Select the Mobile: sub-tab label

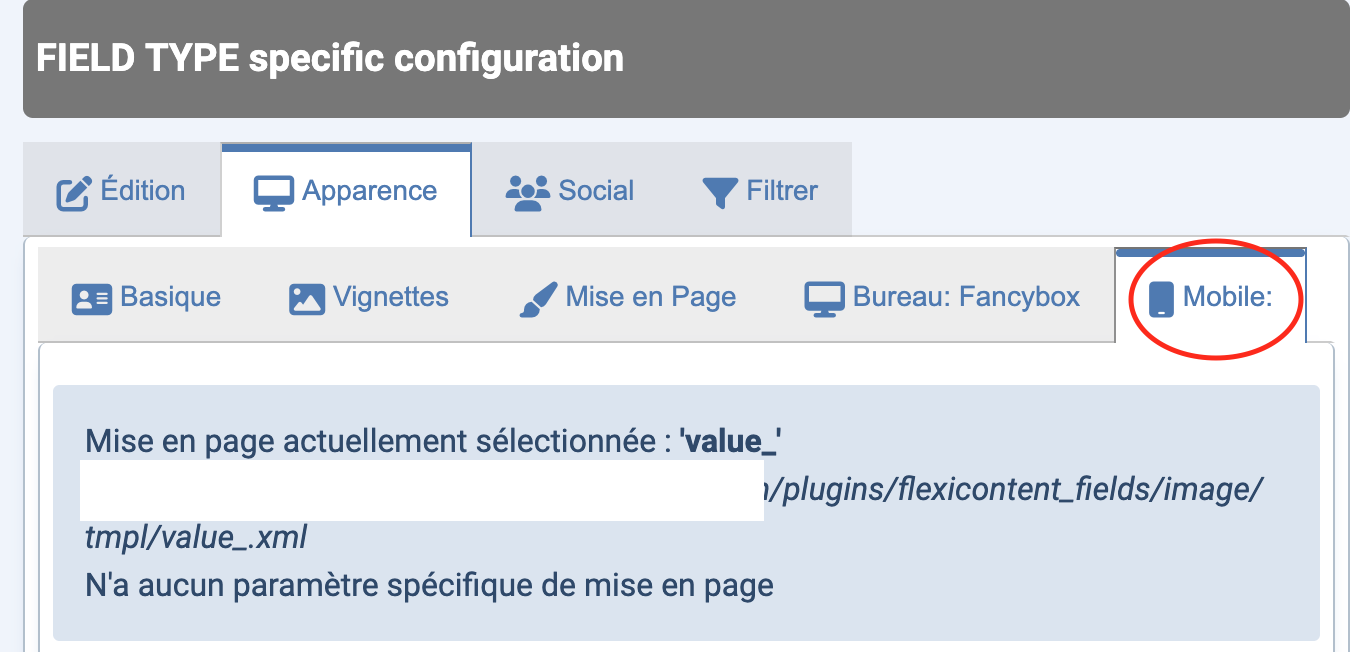1227,297
